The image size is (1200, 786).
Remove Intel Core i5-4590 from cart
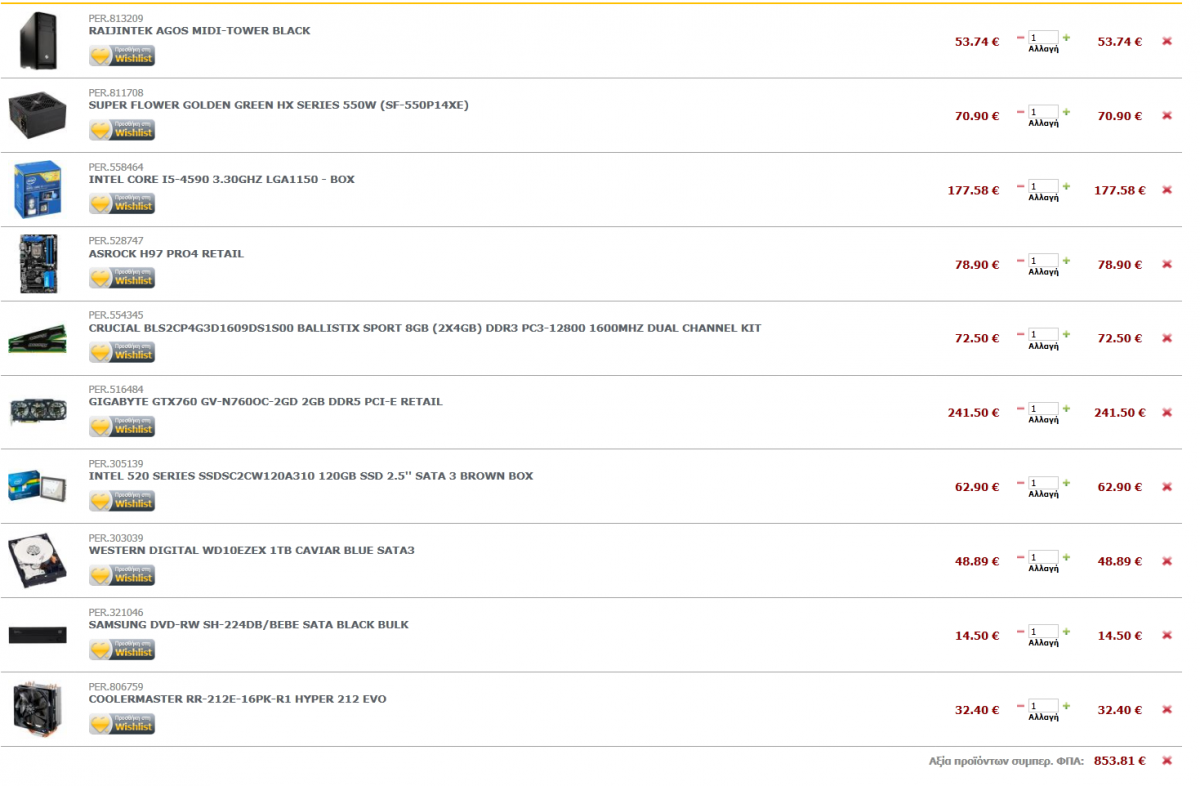[x=1166, y=190]
